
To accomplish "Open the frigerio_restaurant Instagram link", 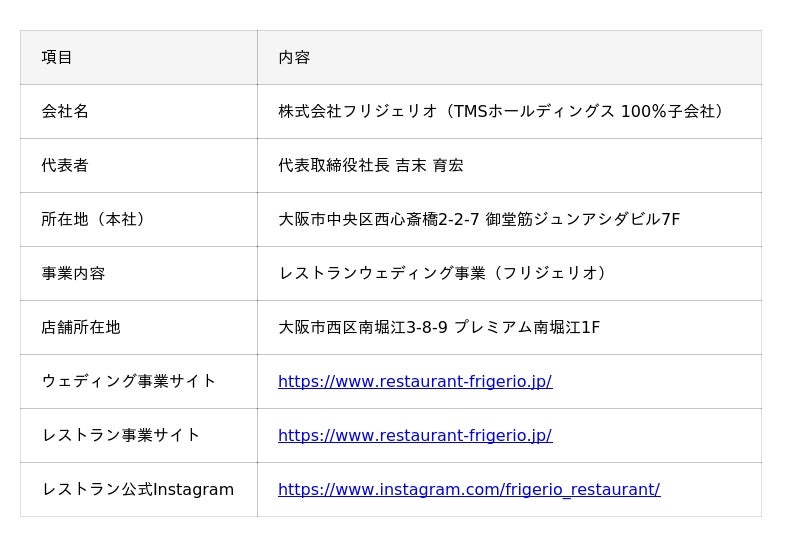I will pos(469,489).
